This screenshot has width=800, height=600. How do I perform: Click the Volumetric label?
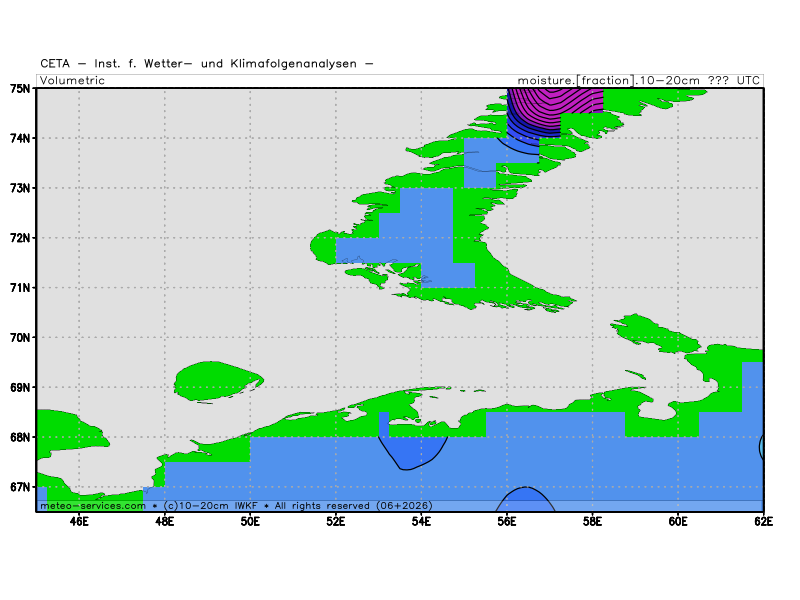click(x=73, y=80)
